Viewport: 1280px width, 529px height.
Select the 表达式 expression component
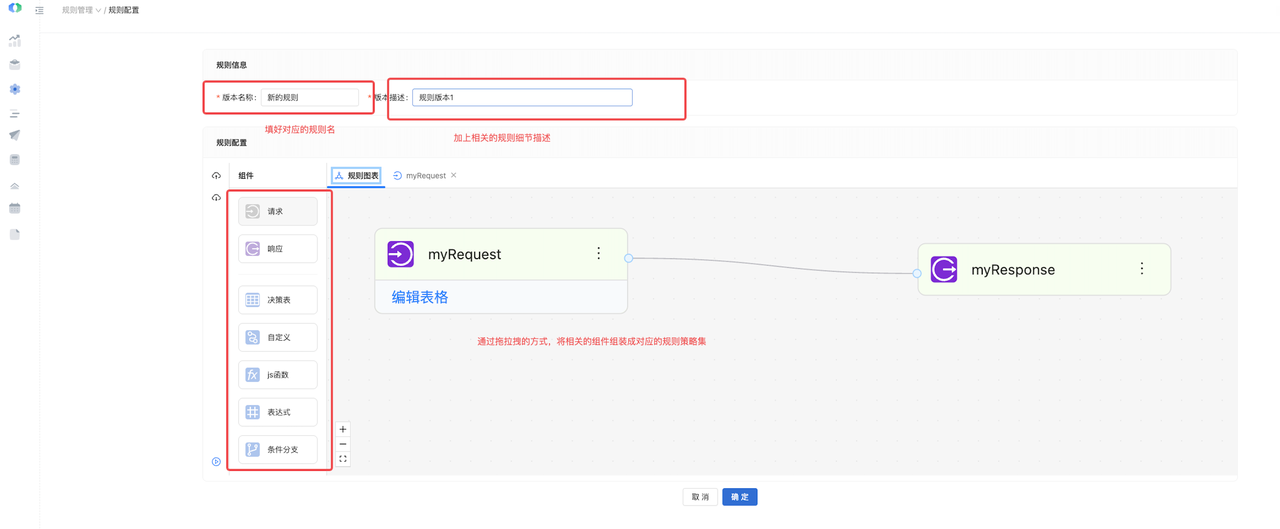tap(278, 412)
